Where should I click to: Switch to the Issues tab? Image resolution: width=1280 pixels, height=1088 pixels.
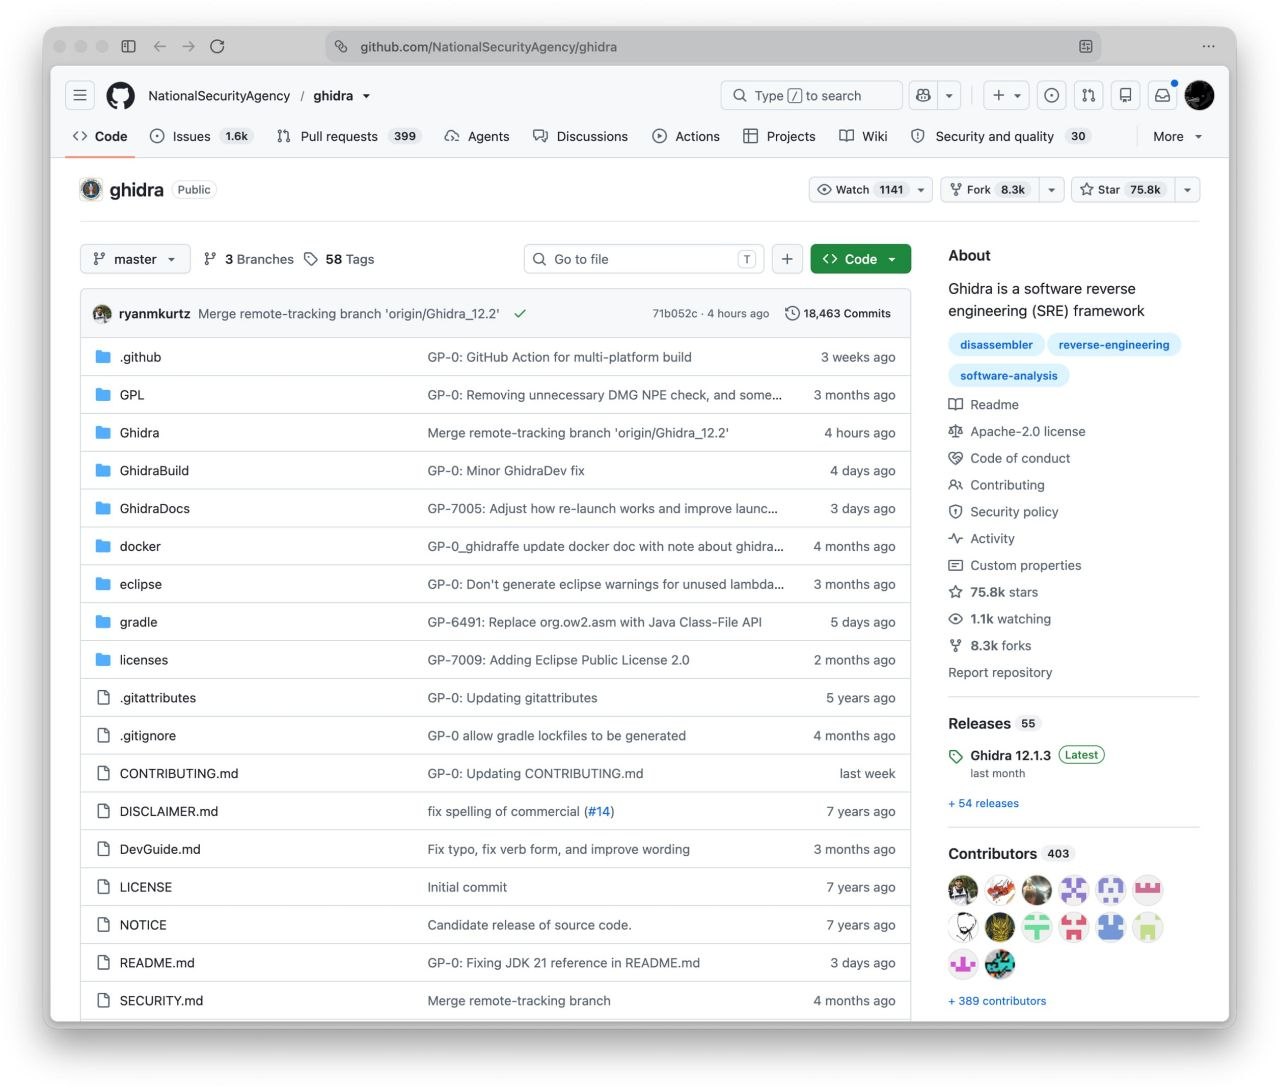click(200, 137)
